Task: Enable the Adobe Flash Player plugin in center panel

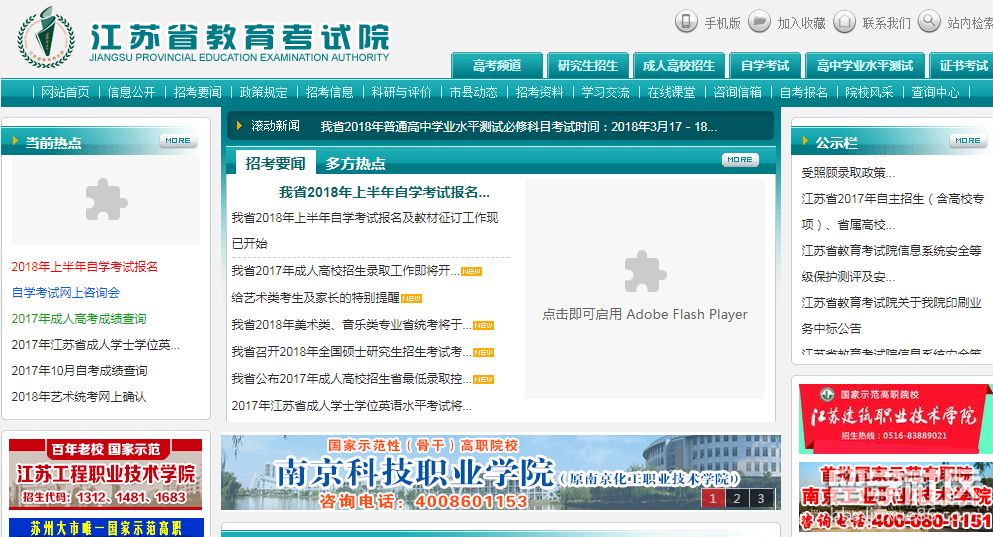Action: tap(645, 288)
